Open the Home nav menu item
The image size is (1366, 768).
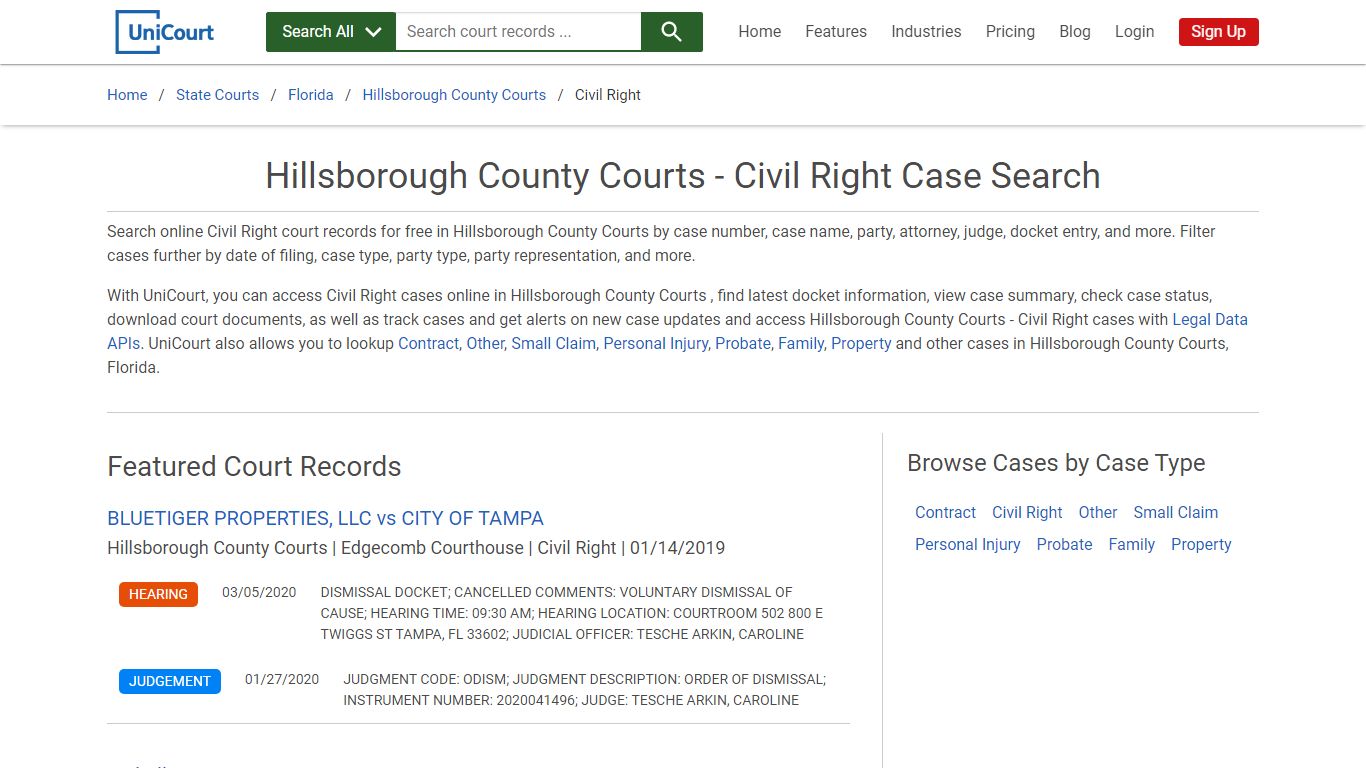coord(760,32)
